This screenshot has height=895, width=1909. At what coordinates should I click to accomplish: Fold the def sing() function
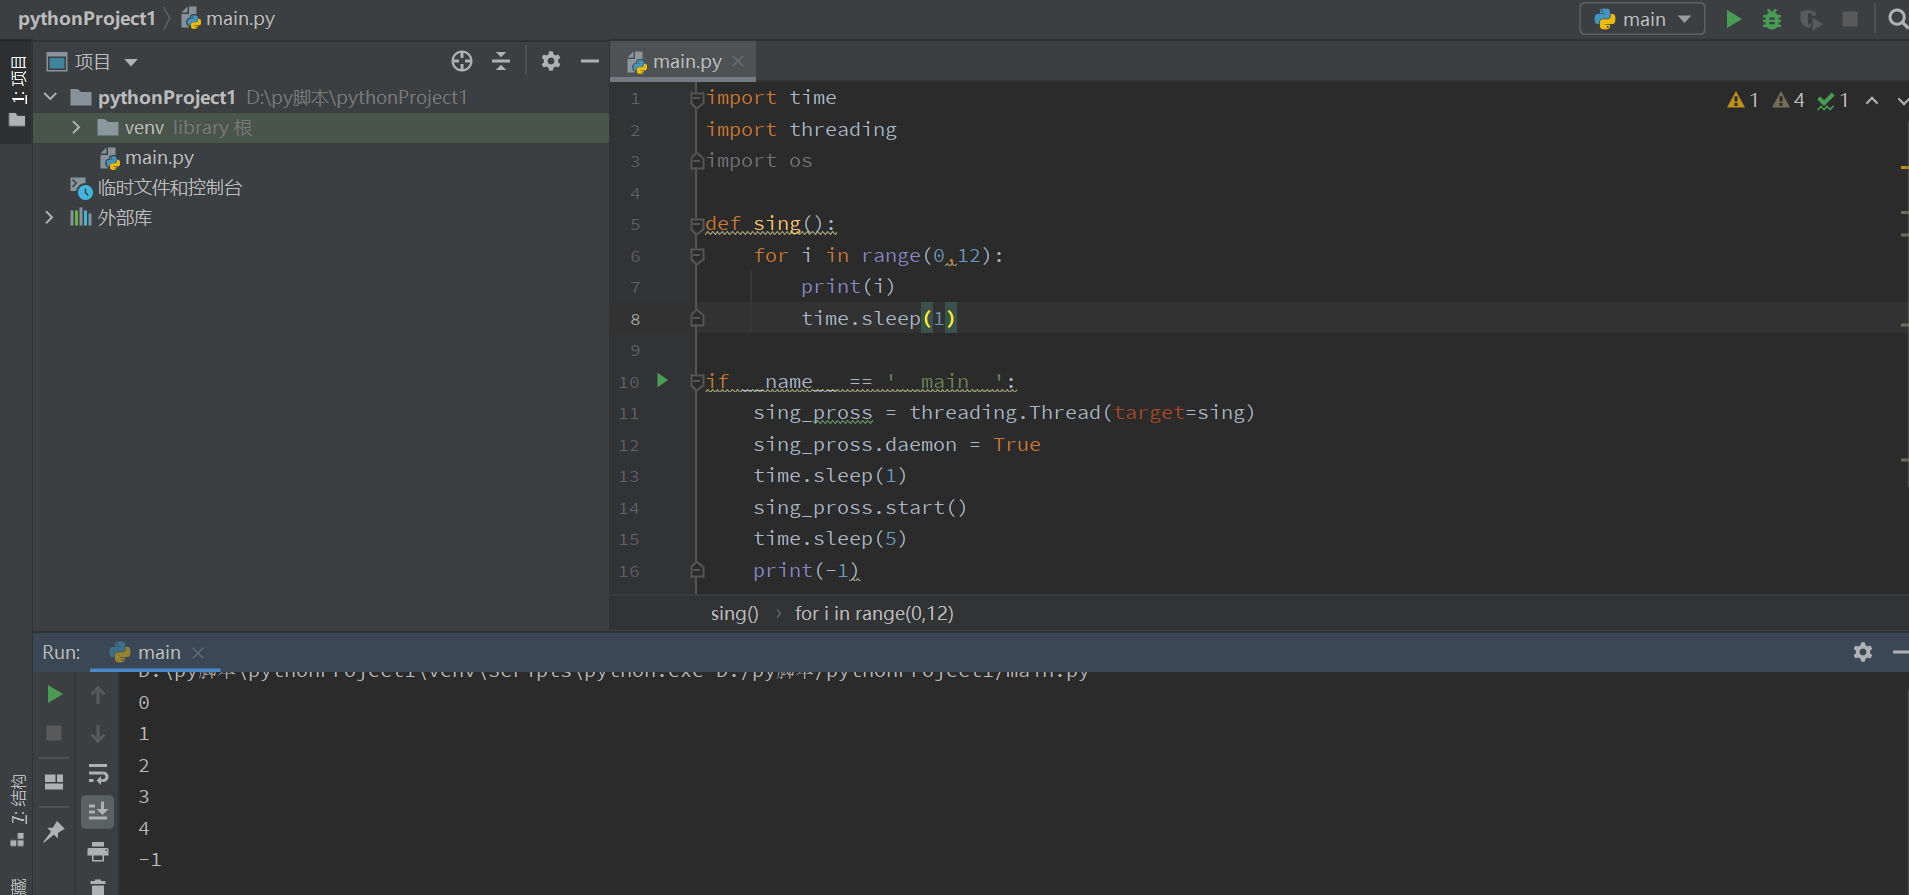tap(697, 224)
